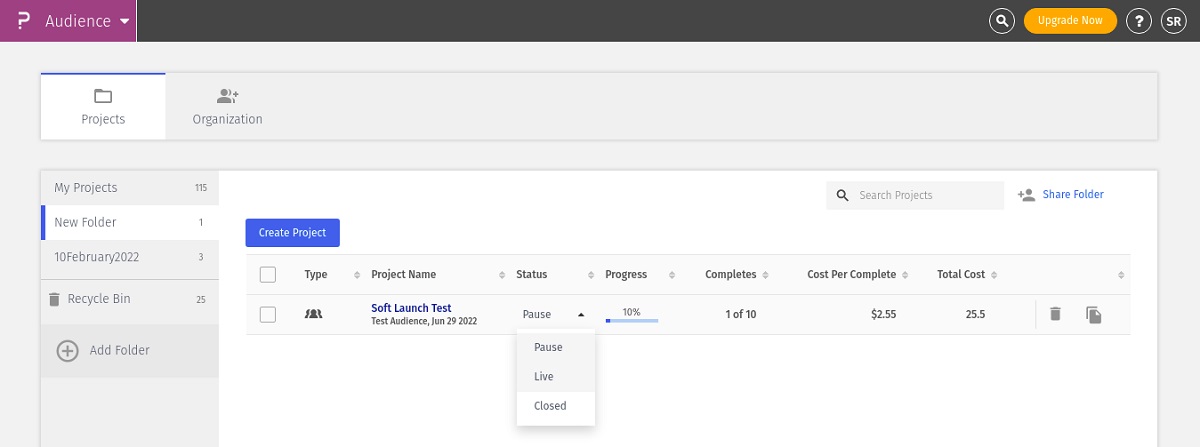Image resolution: width=1200 pixels, height=447 pixels.
Task: Tick the select-all checkbox in table header
Action: coord(268,275)
